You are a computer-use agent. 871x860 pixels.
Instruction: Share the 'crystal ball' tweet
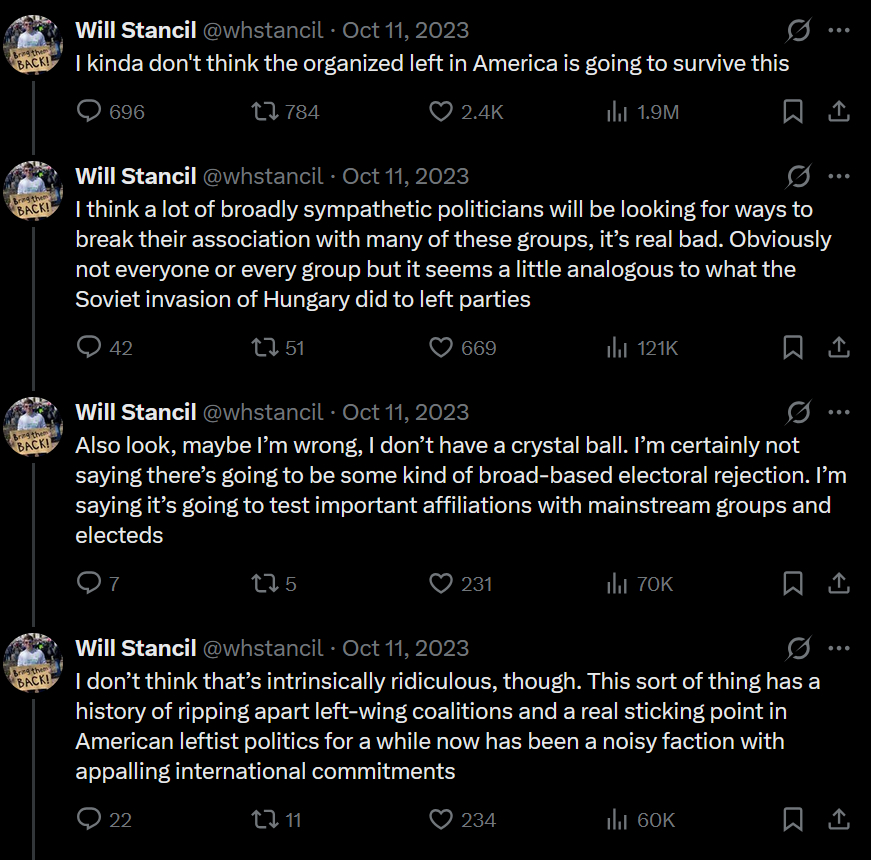[x=840, y=584]
